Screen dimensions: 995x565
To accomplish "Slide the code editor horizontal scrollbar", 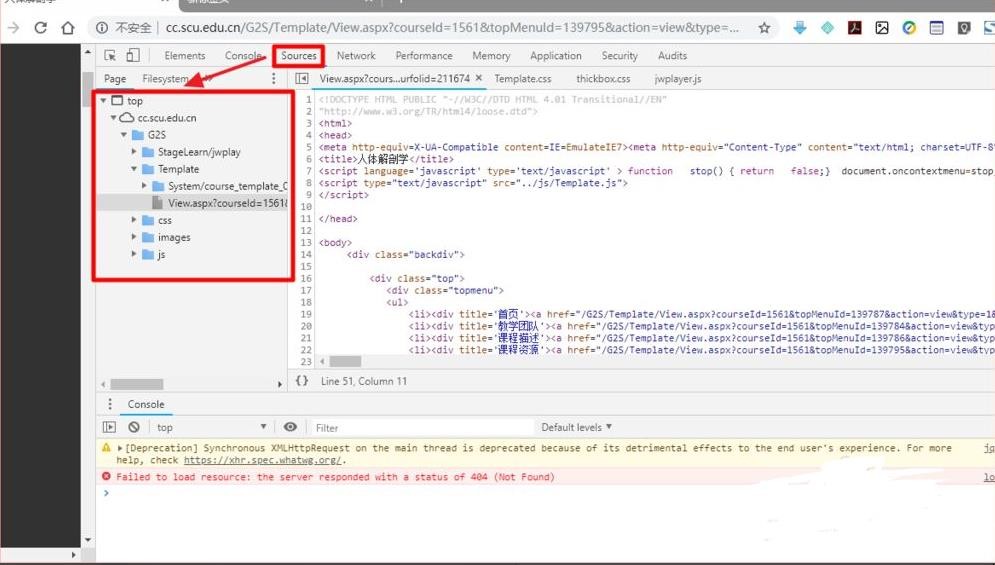I will 345,361.
